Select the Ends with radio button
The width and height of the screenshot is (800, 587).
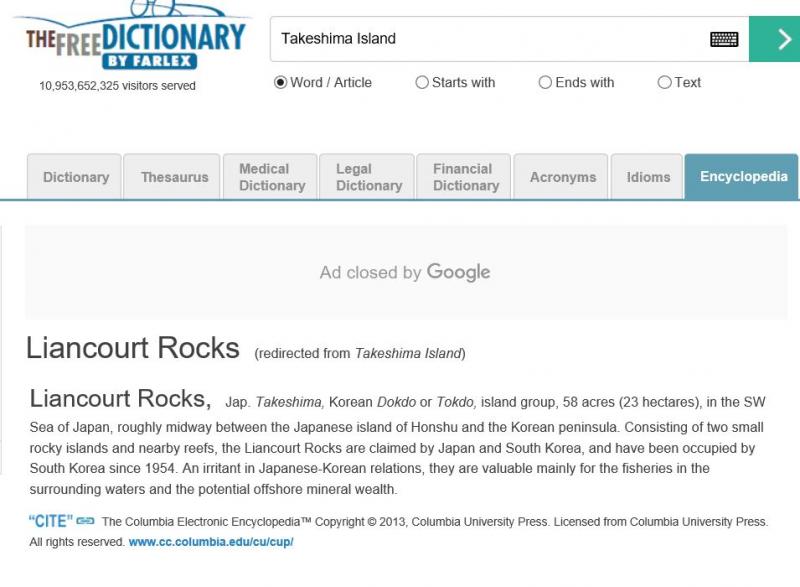545,83
